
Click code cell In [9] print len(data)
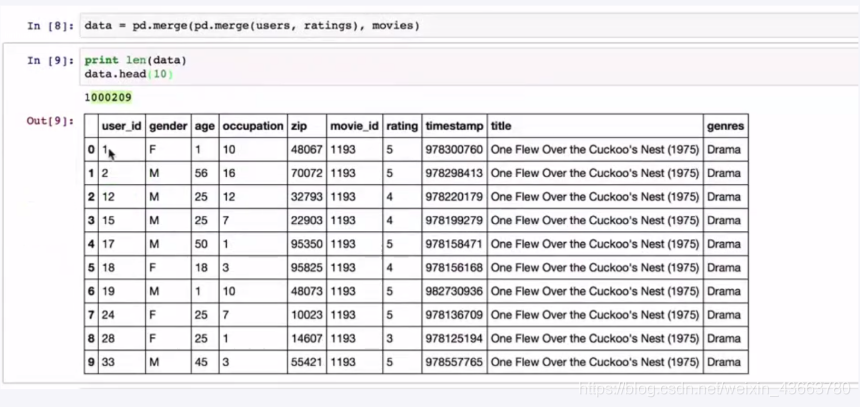click(x=469, y=67)
